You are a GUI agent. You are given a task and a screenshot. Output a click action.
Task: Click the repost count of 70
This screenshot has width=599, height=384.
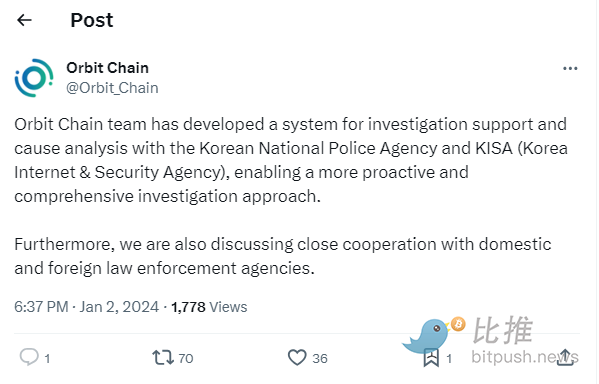pos(186,358)
